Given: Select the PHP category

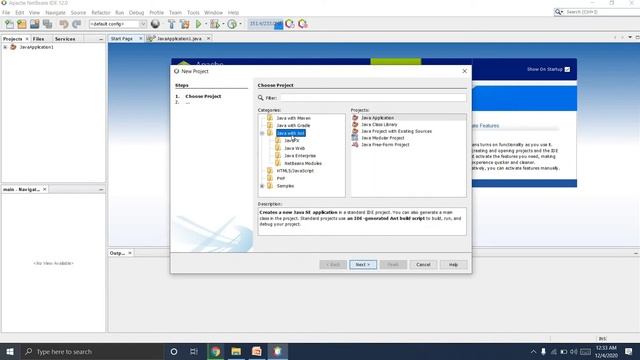Looking at the screenshot, I should pyautogui.click(x=281, y=178).
